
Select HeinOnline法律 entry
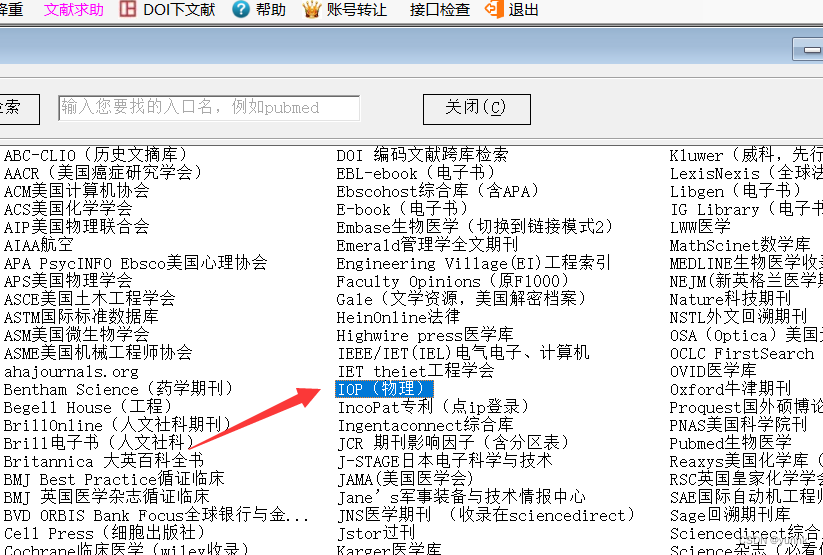[x=398, y=317]
